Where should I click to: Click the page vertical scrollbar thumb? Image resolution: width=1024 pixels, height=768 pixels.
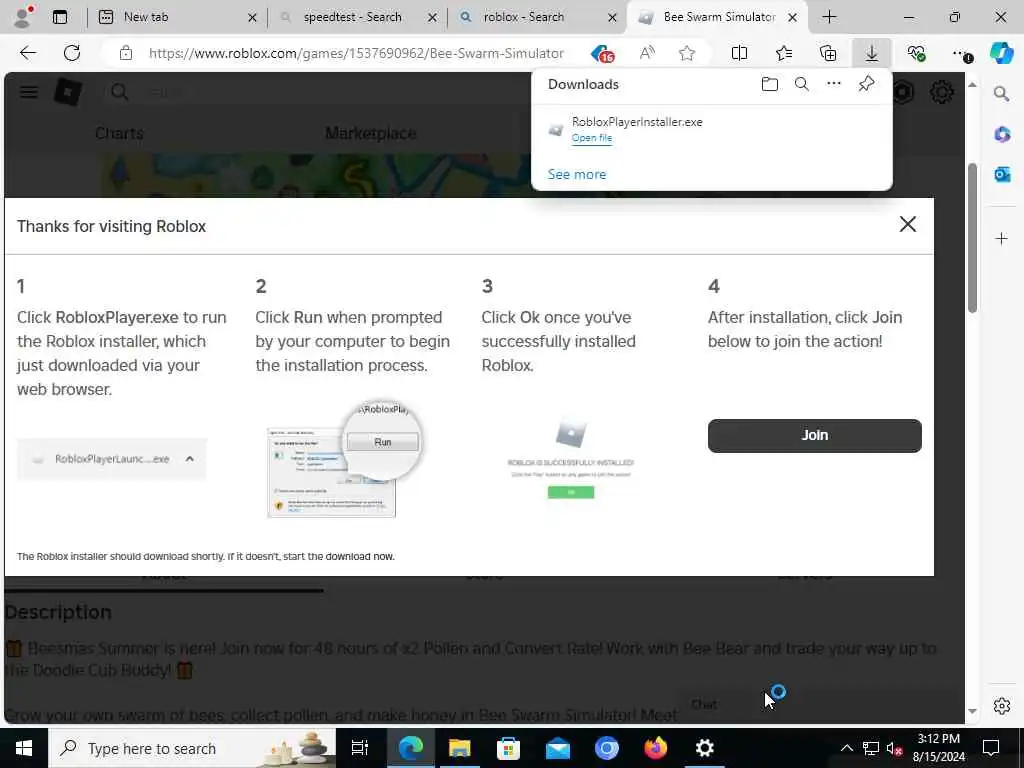(972, 238)
